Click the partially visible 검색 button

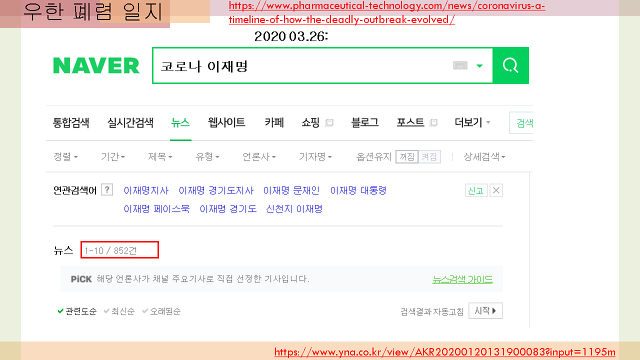click(x=521, y=123)
